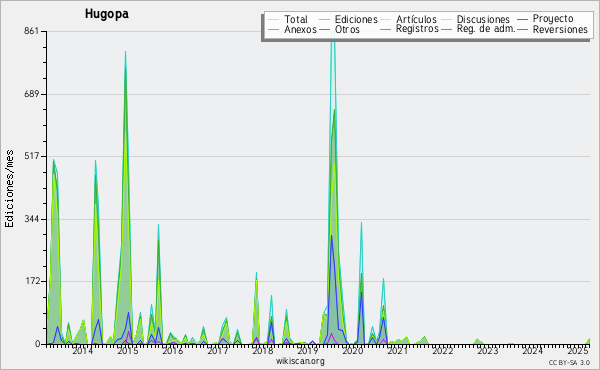Click the 2014 x-axis label
This screenshot has height=370, width=600.
coord(83,351)
